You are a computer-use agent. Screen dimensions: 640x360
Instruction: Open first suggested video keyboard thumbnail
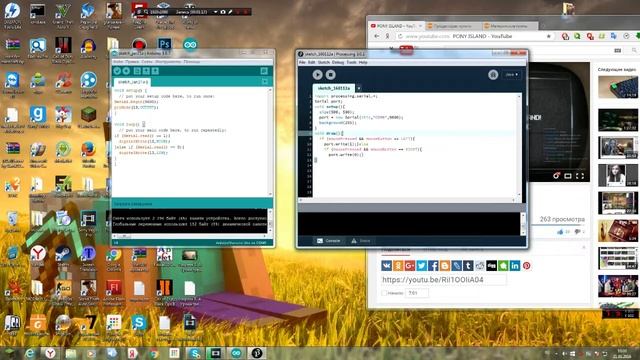coord(618,87)
